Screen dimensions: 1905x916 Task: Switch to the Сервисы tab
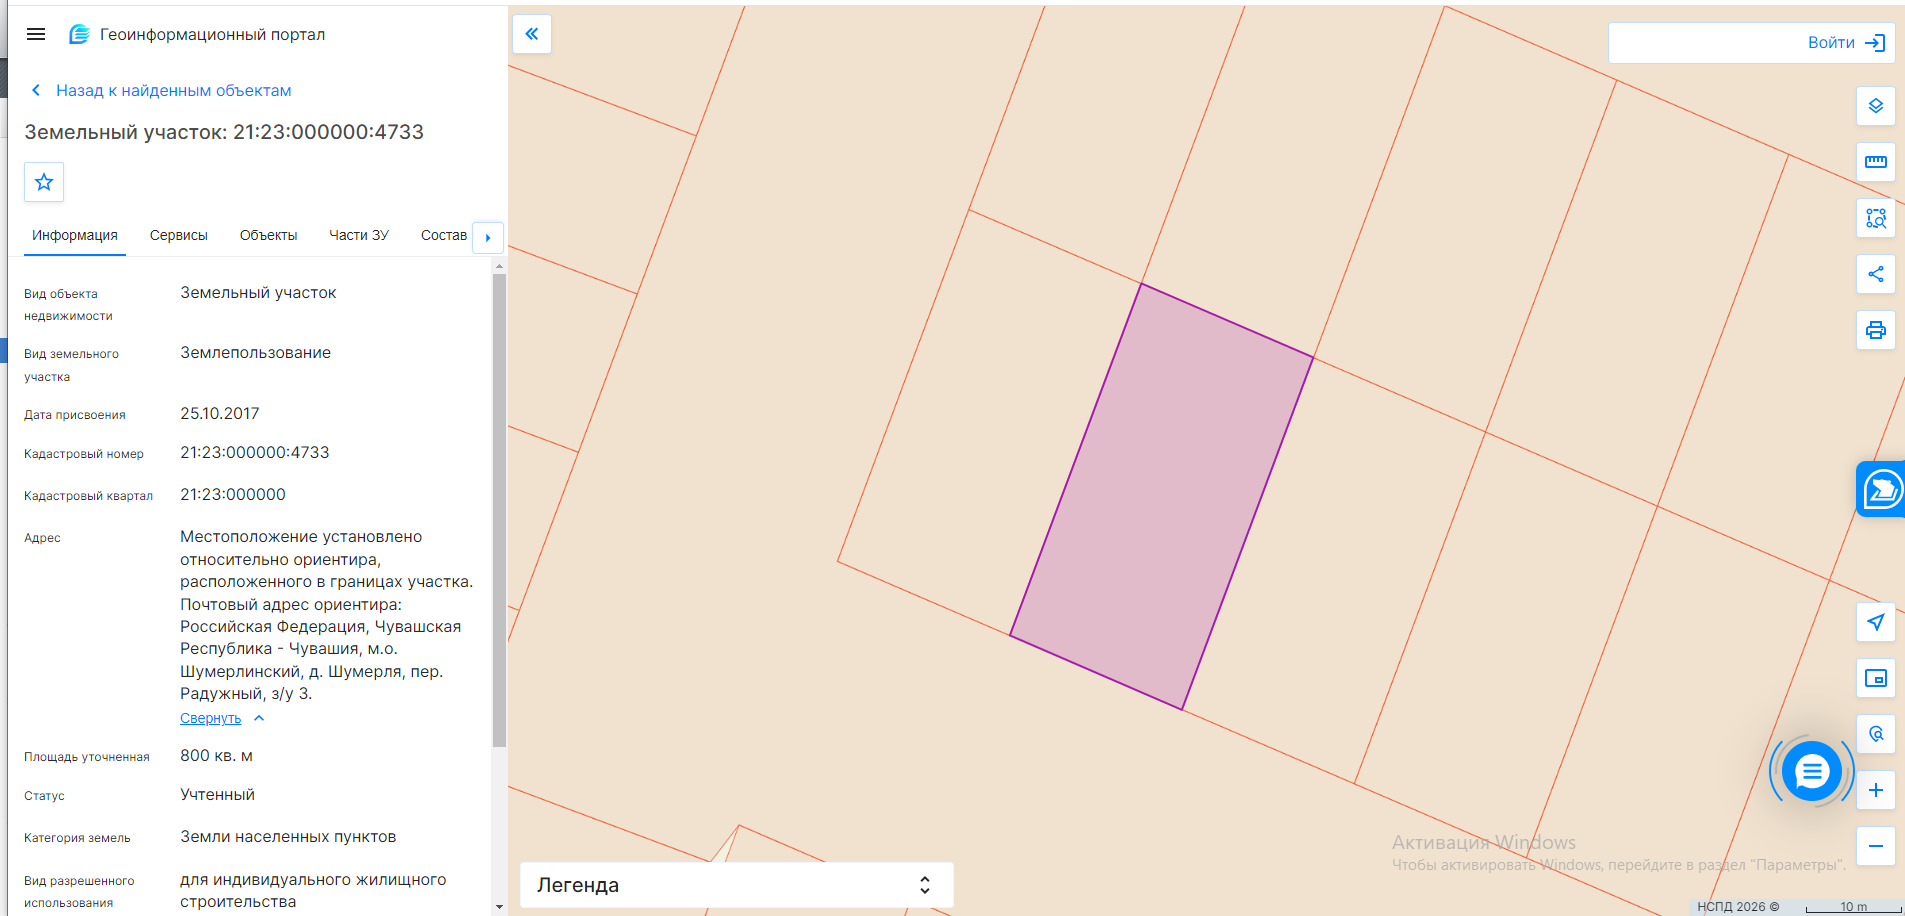179,235
